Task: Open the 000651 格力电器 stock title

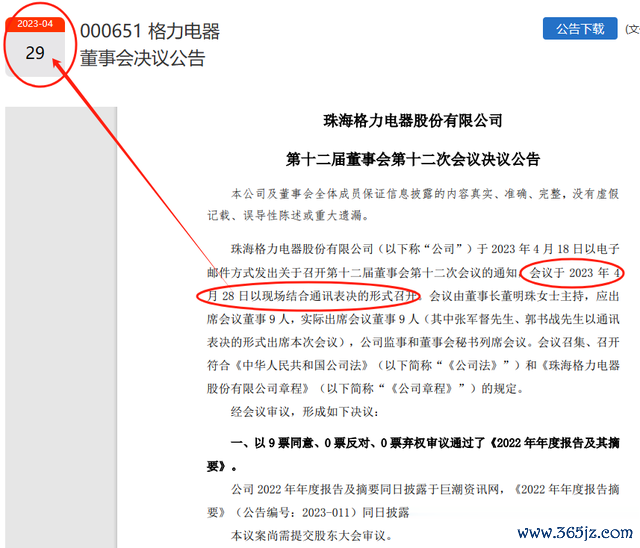Action: [150, 32]
